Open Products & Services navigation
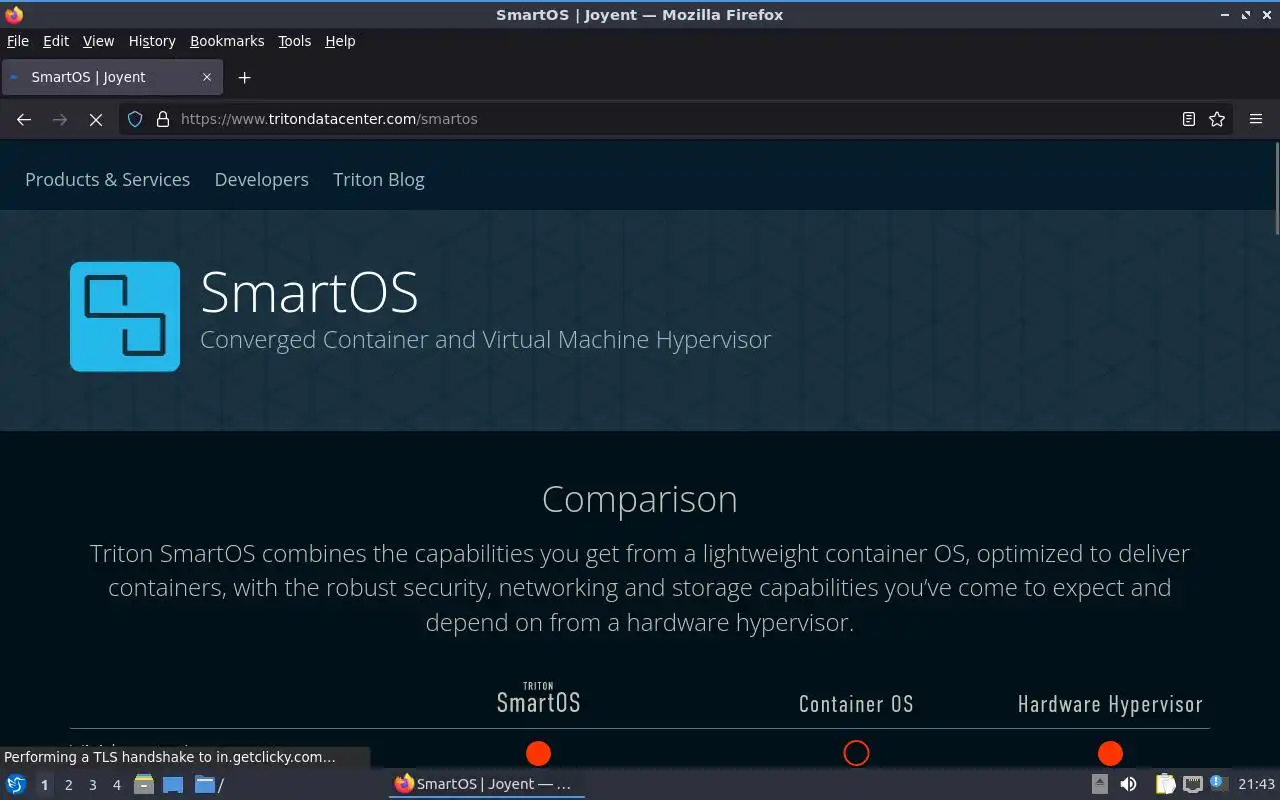 click(x=107, y=180)
